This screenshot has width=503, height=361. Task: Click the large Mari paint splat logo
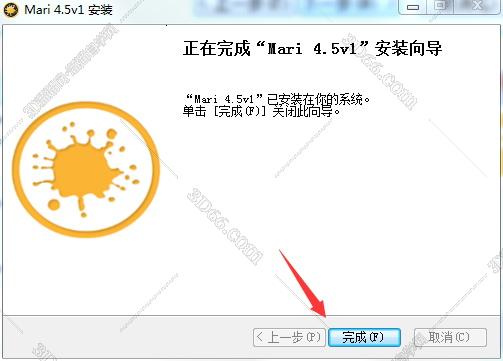point(86,169)
